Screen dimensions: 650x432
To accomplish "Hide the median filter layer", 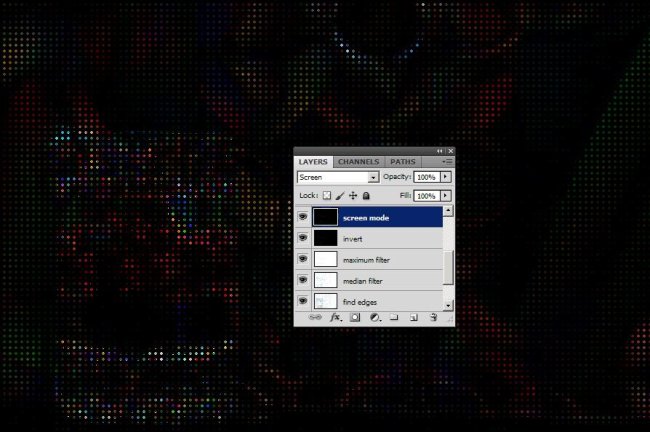I will pos(303,280).
